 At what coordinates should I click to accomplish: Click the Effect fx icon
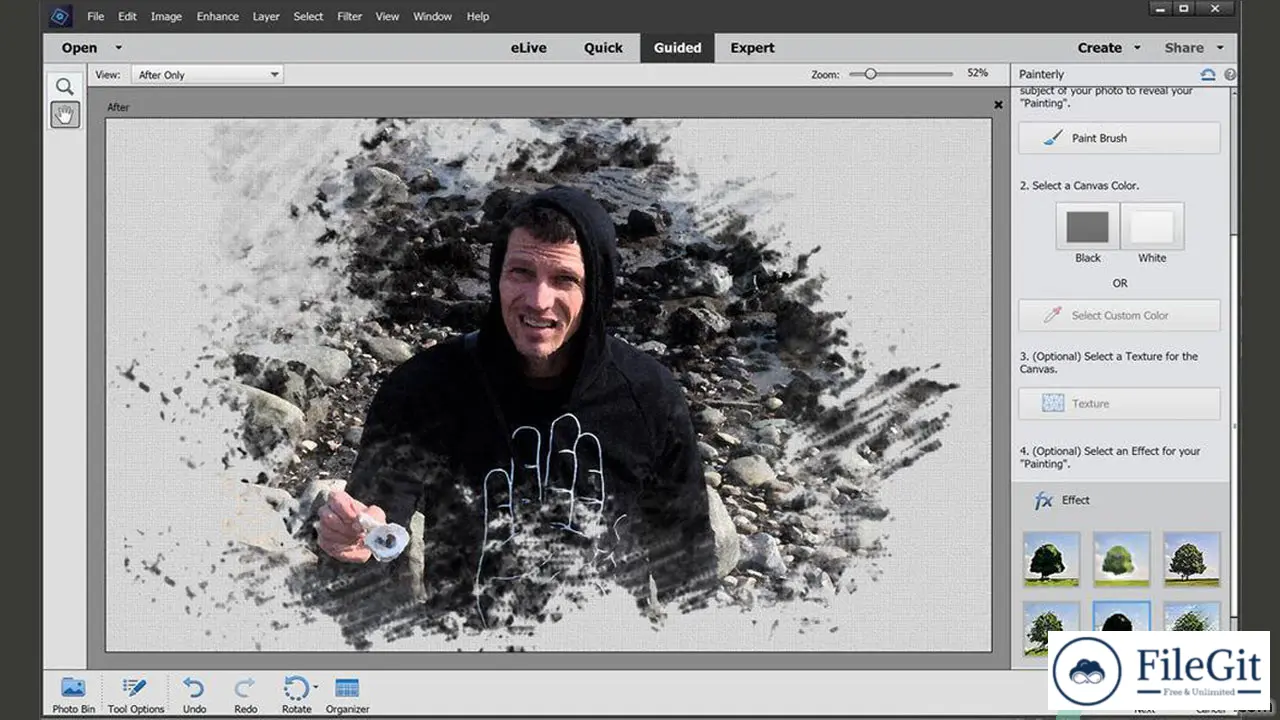(1043, 501)
